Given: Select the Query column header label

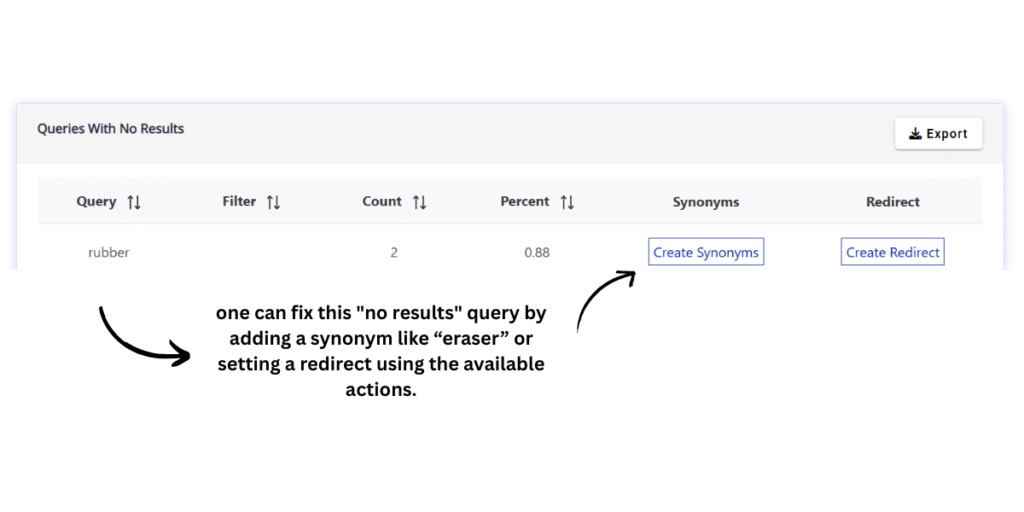Looking at the screenshot, I should (96, 201).
